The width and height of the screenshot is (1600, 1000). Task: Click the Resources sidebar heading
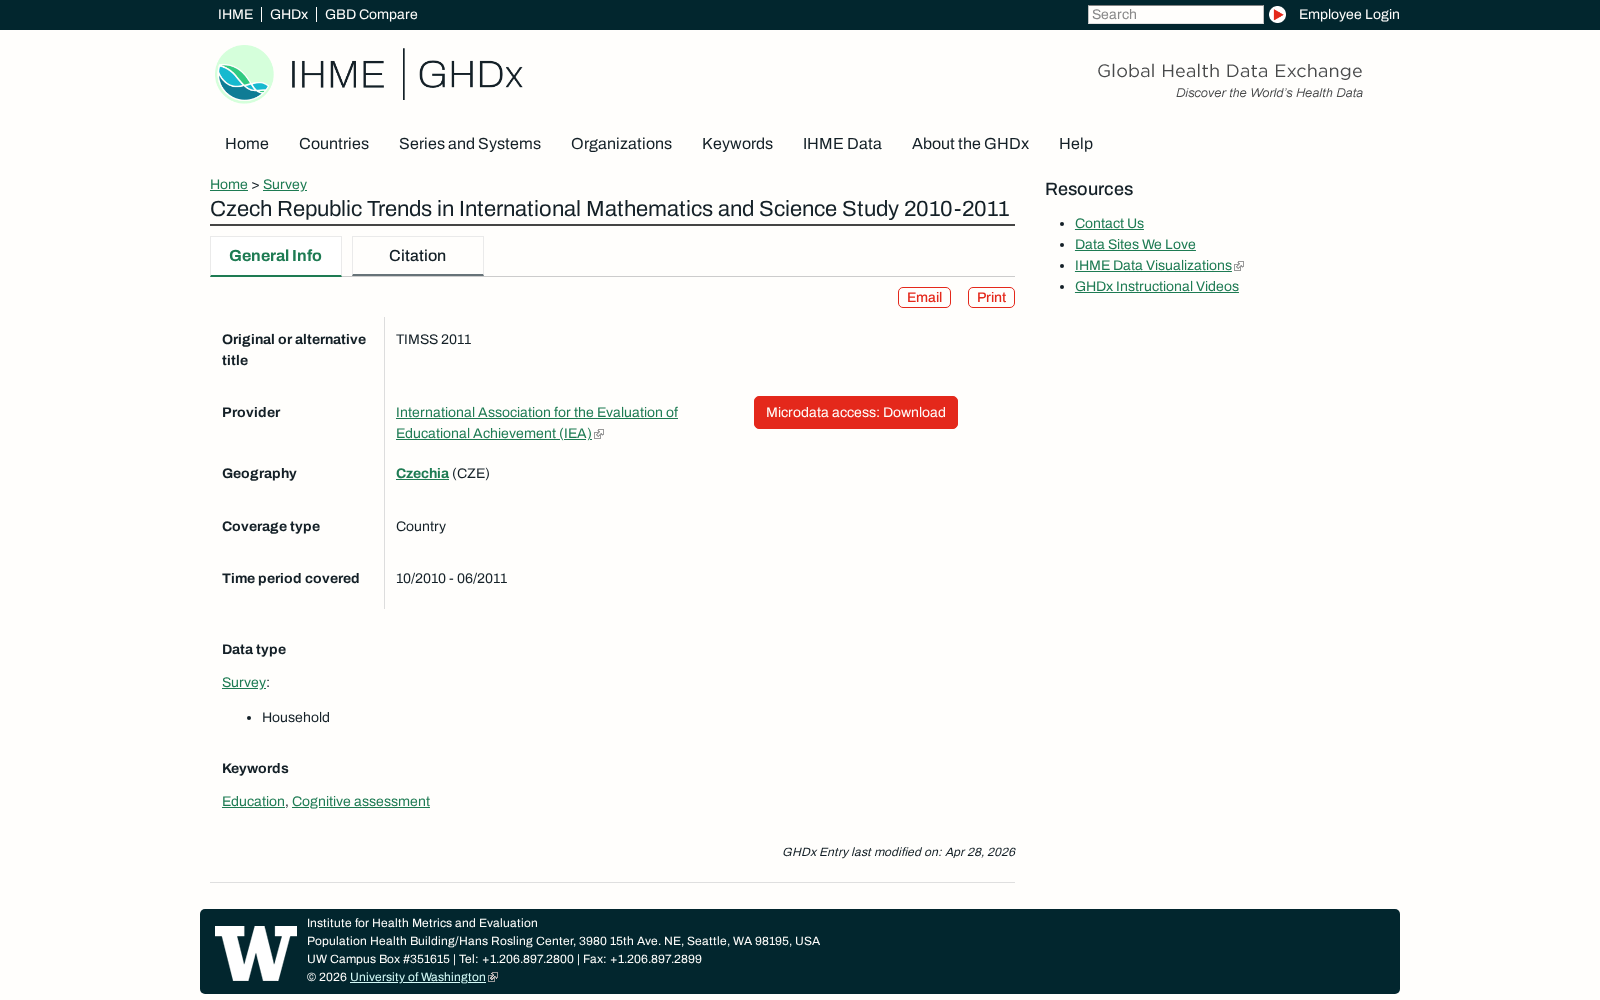click(1089, 189)
